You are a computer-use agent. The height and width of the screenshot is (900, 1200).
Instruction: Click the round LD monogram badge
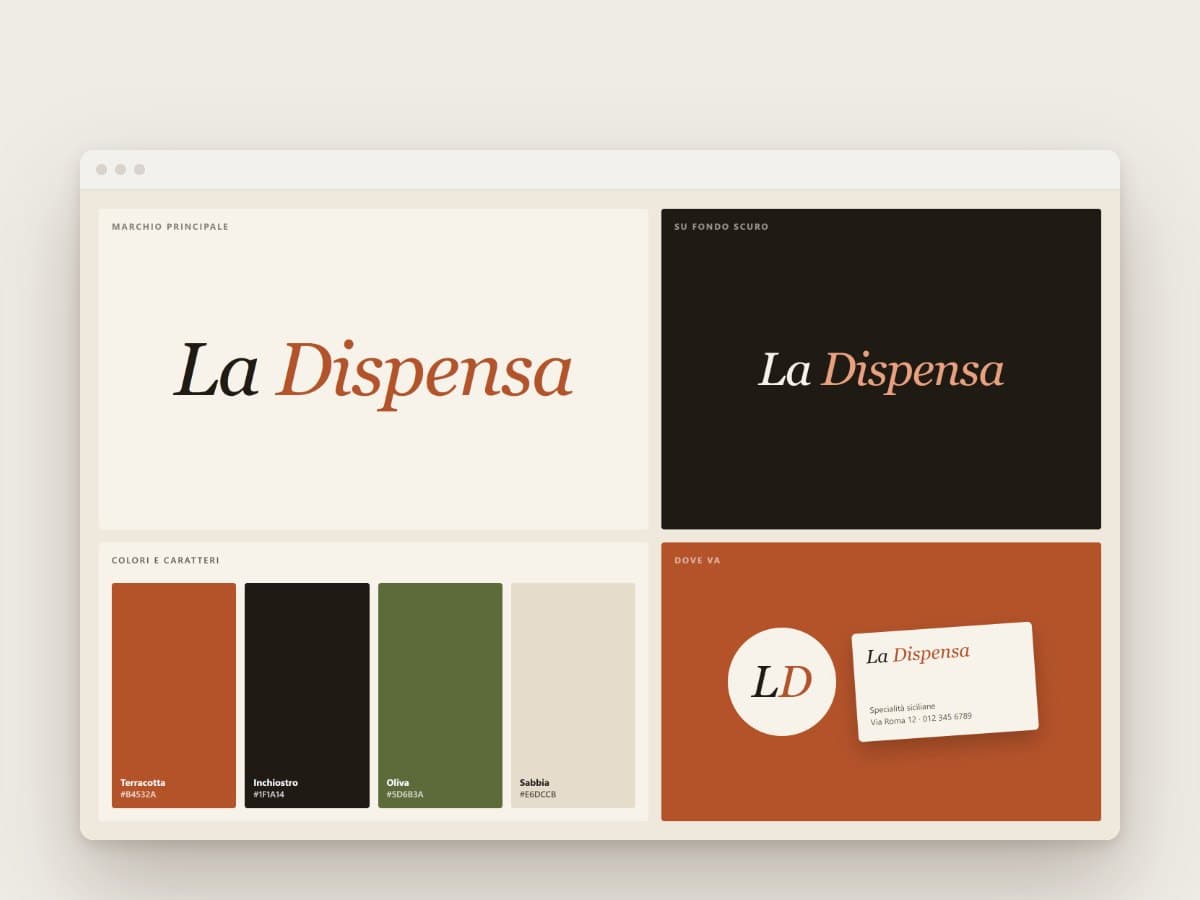[x=782, y=682]
